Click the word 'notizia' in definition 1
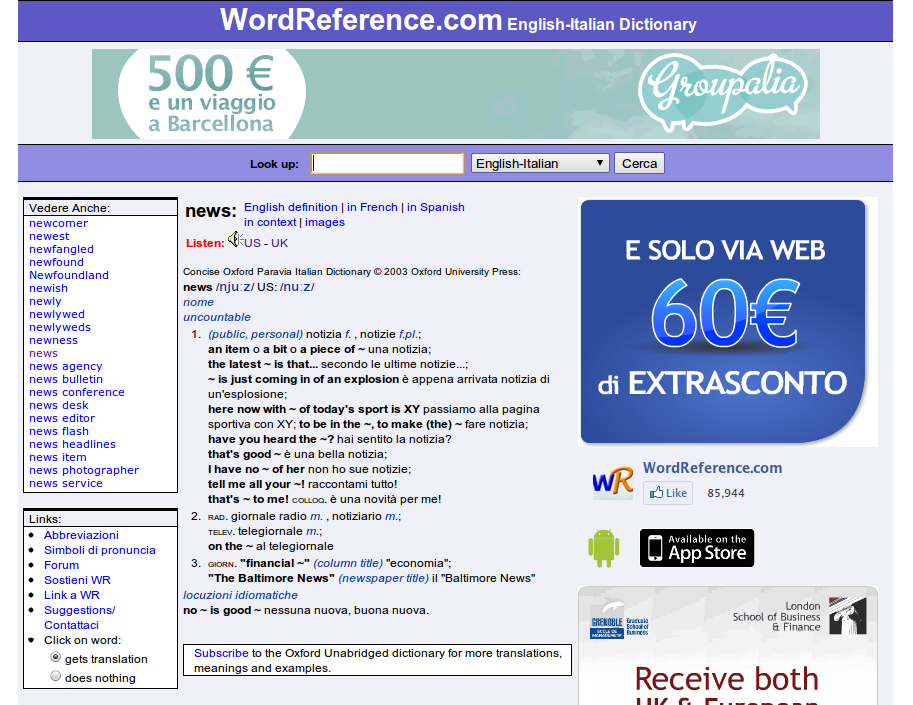 click(324, 334)
